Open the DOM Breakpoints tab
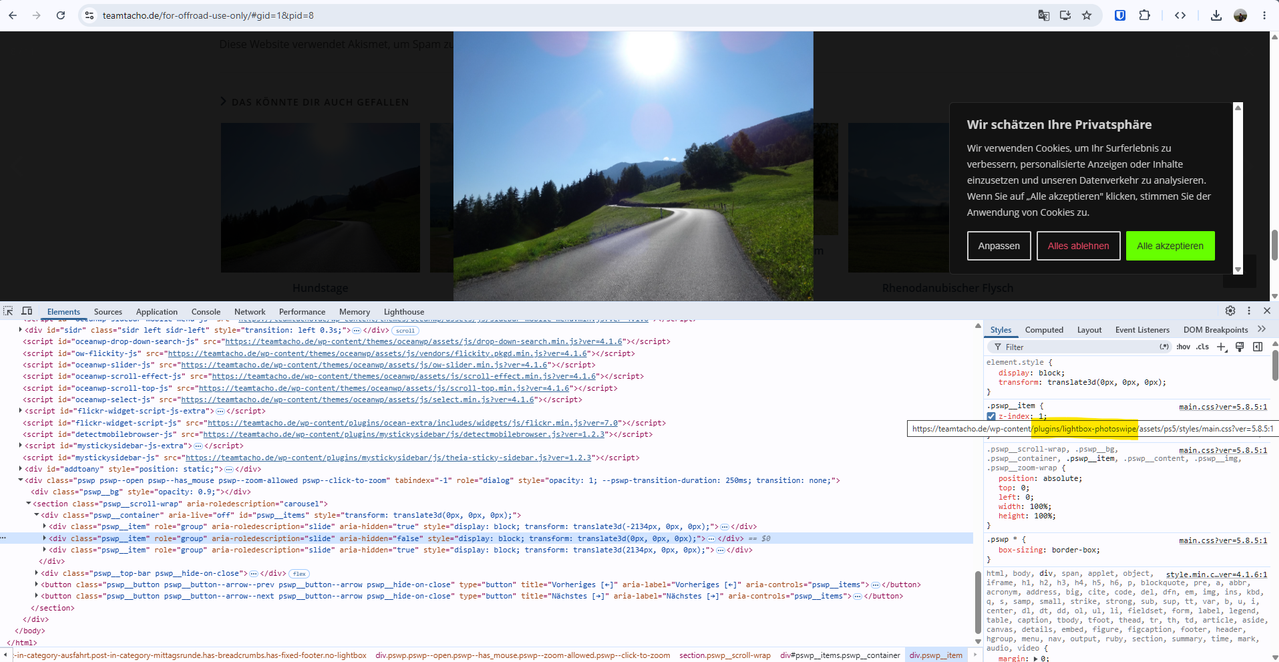 [1215, 329]
